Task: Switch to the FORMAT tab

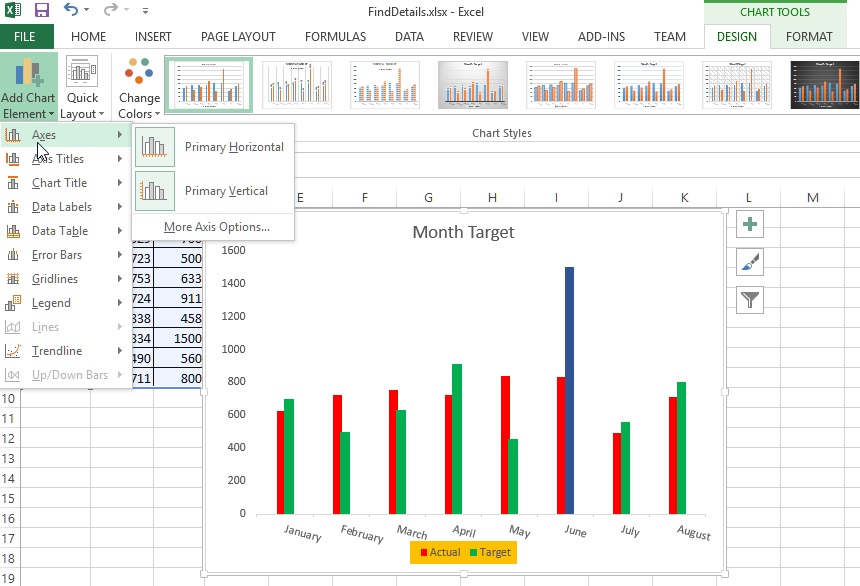Action: [x=809, y=37]
